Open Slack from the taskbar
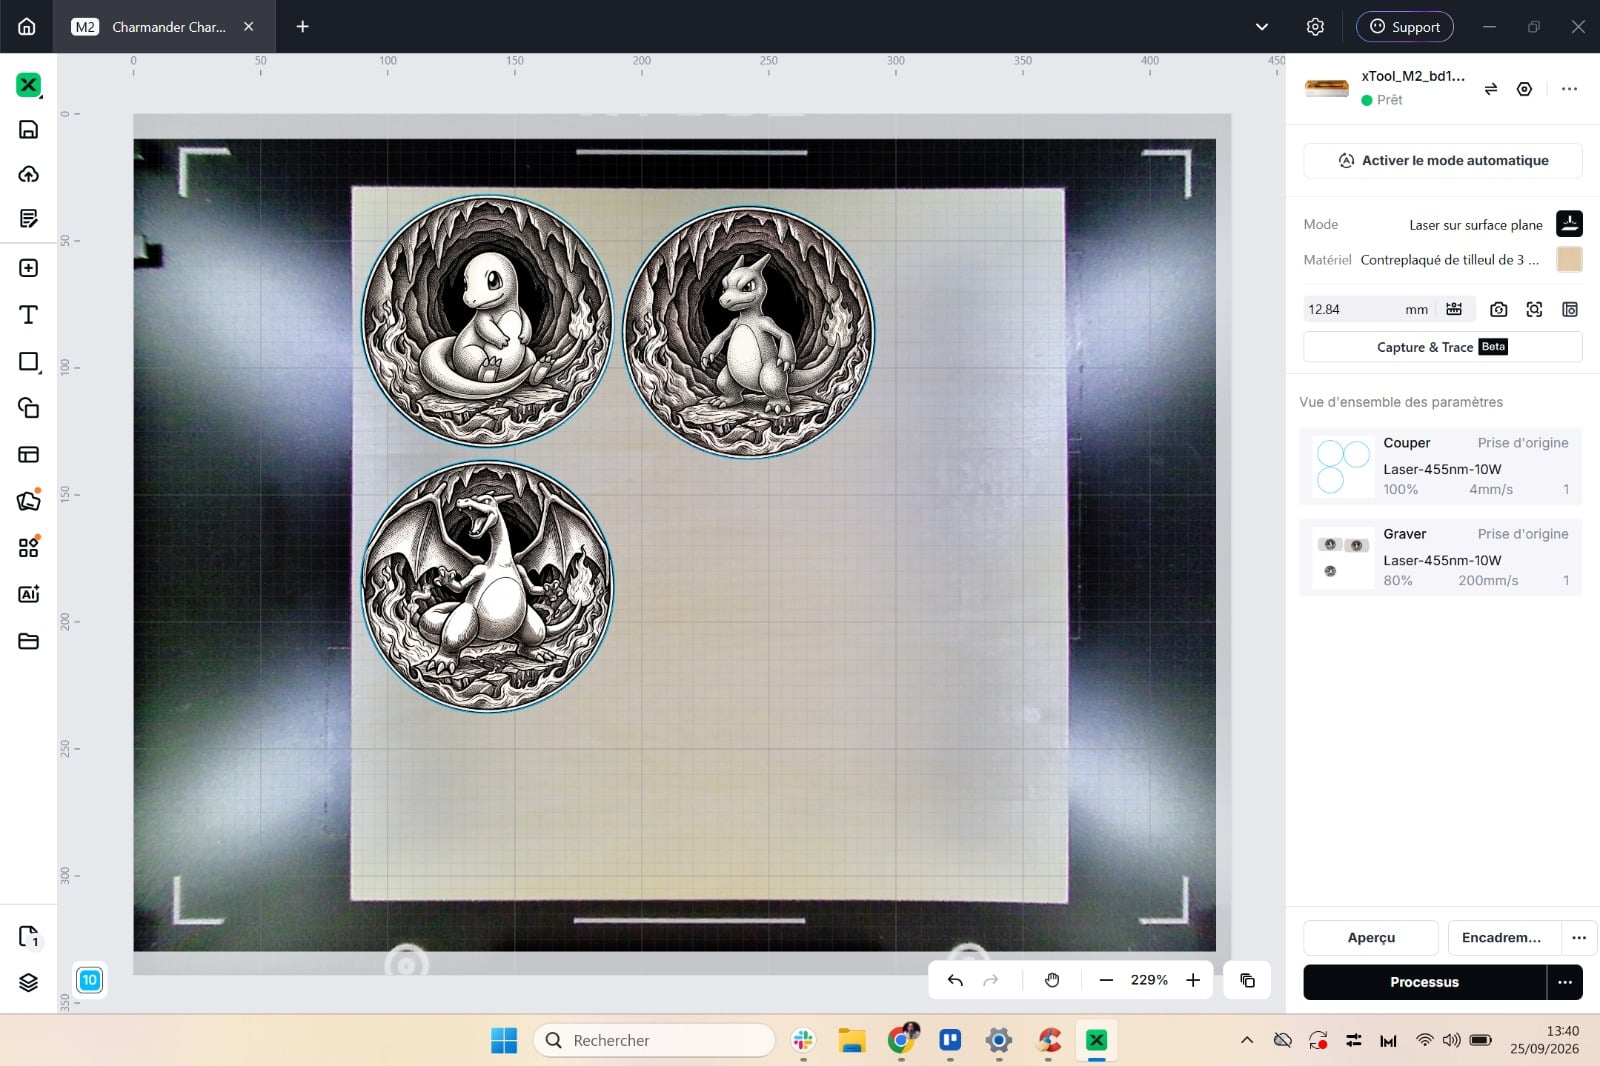The height and width of the screenshot is (1066, 1600). click(x=803, y=1041)
